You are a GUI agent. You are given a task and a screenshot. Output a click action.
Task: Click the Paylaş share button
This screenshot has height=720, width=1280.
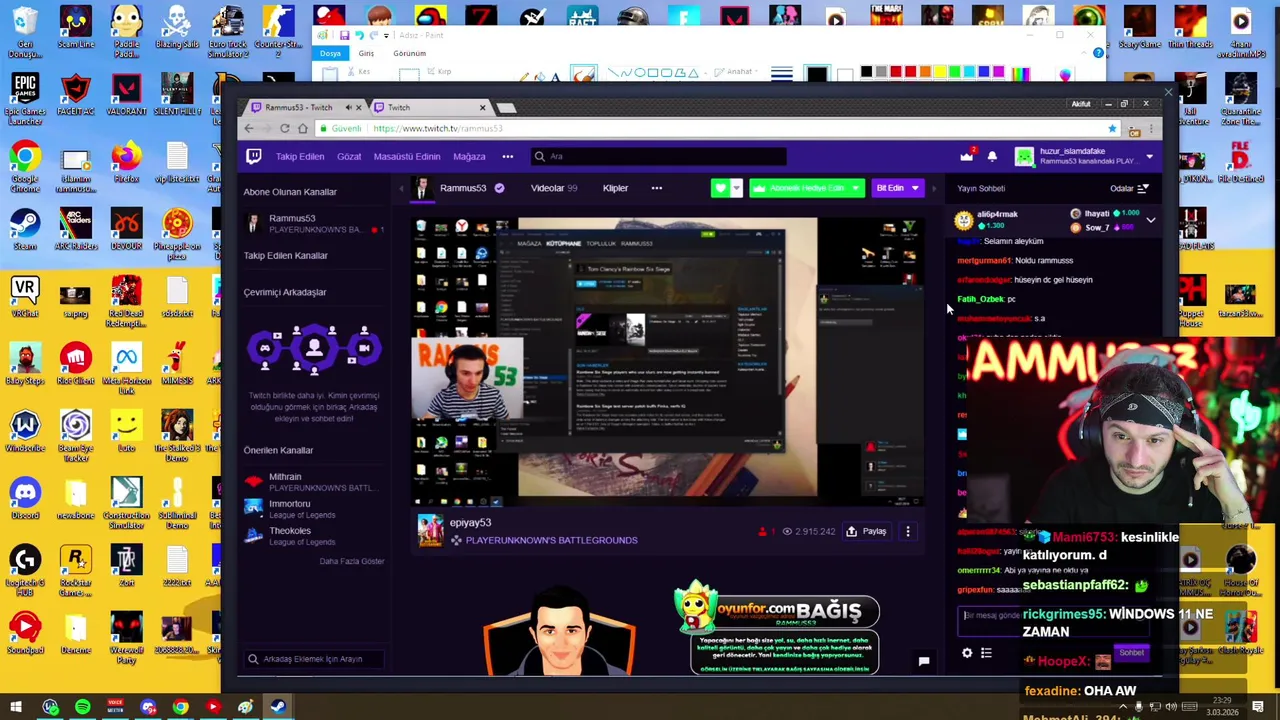coord(867,532)
